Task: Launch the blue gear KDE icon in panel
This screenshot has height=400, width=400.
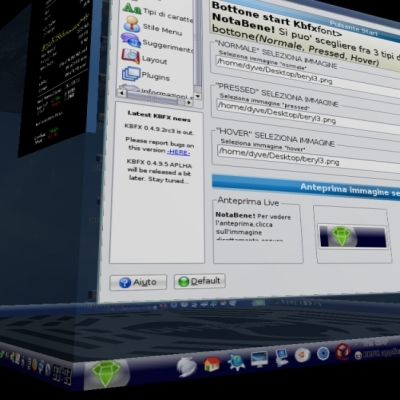Action: click(236, 362)
